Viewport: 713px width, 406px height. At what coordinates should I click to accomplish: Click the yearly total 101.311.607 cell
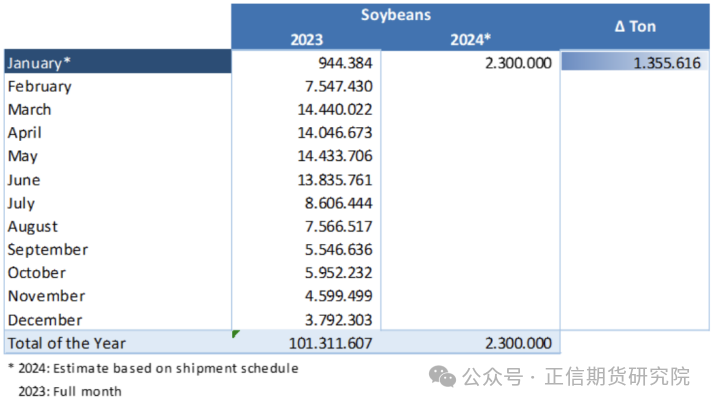[x=331, y=343]
